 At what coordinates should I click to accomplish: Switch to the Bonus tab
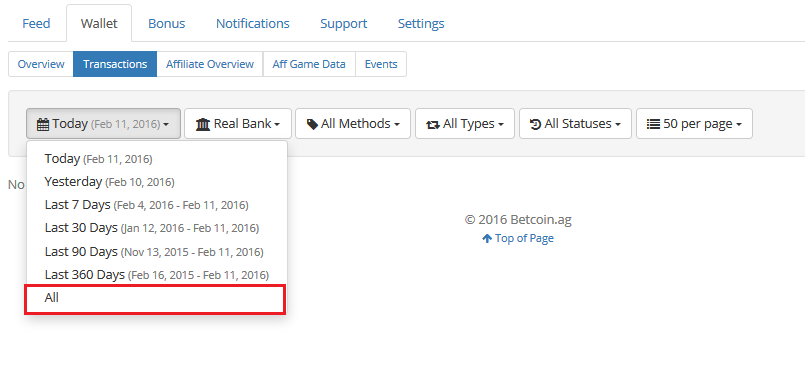click(x=166, y=24)
